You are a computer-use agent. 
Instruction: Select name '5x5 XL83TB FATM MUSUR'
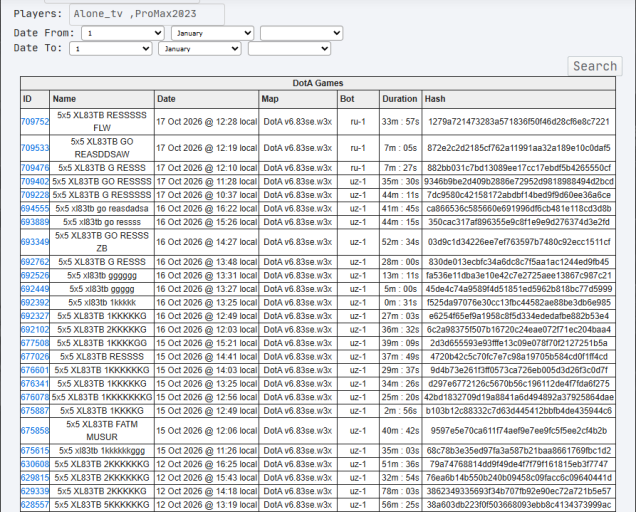pyautogui.click(x=102, y=431)
